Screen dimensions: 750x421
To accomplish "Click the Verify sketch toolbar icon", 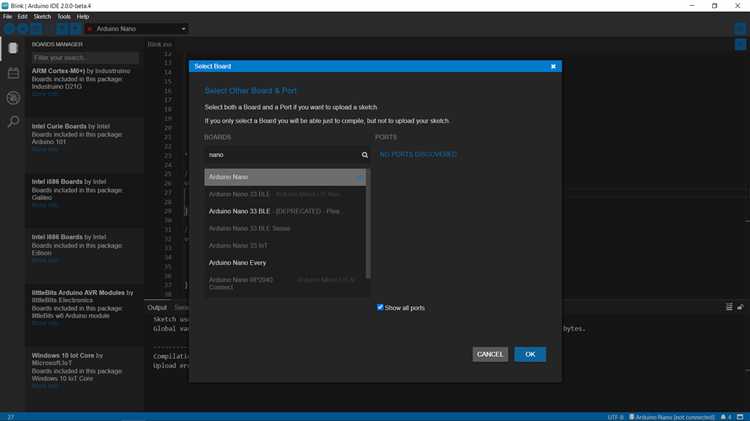I will click(9, 29).
